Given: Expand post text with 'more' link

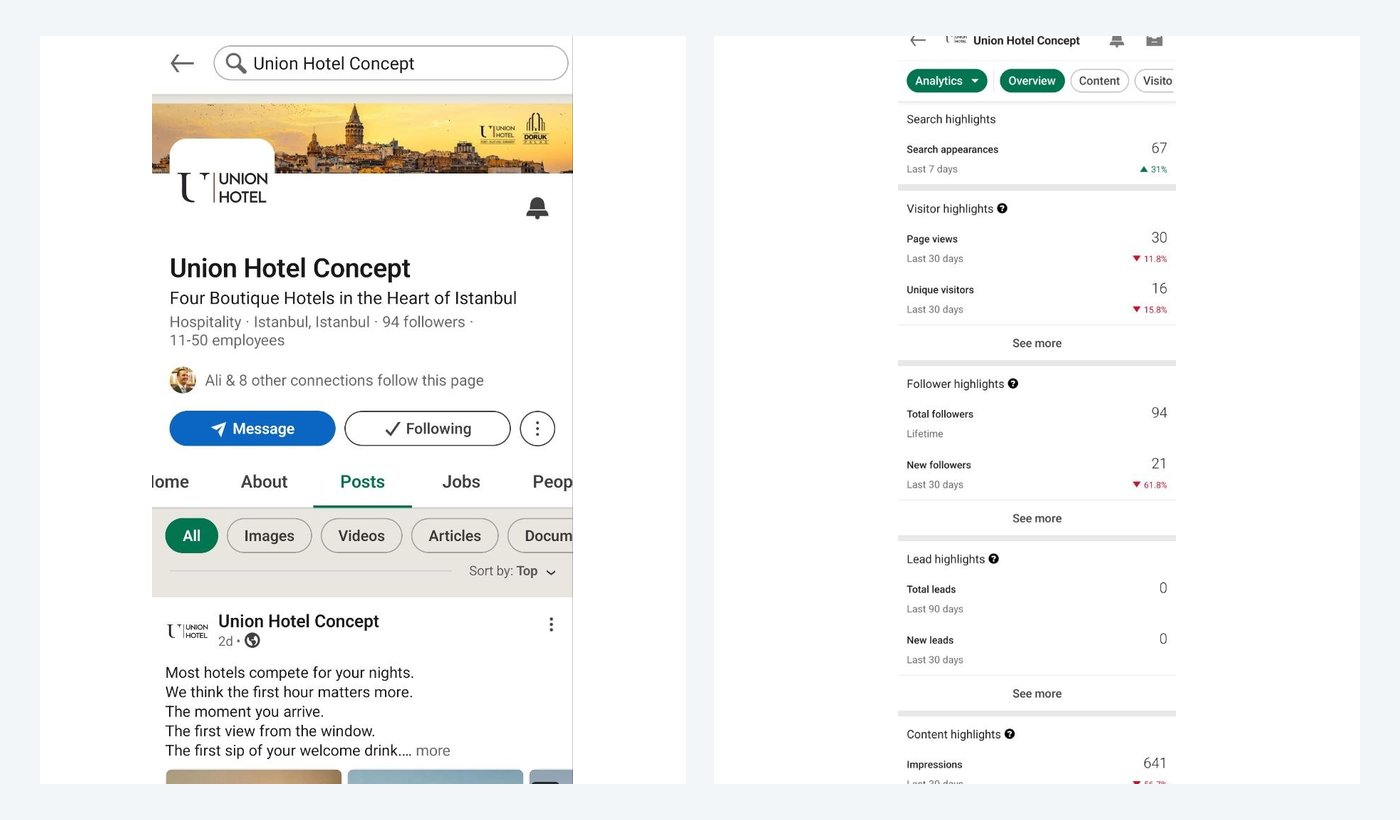Looking at the screenshot, I should pos(433,751).
